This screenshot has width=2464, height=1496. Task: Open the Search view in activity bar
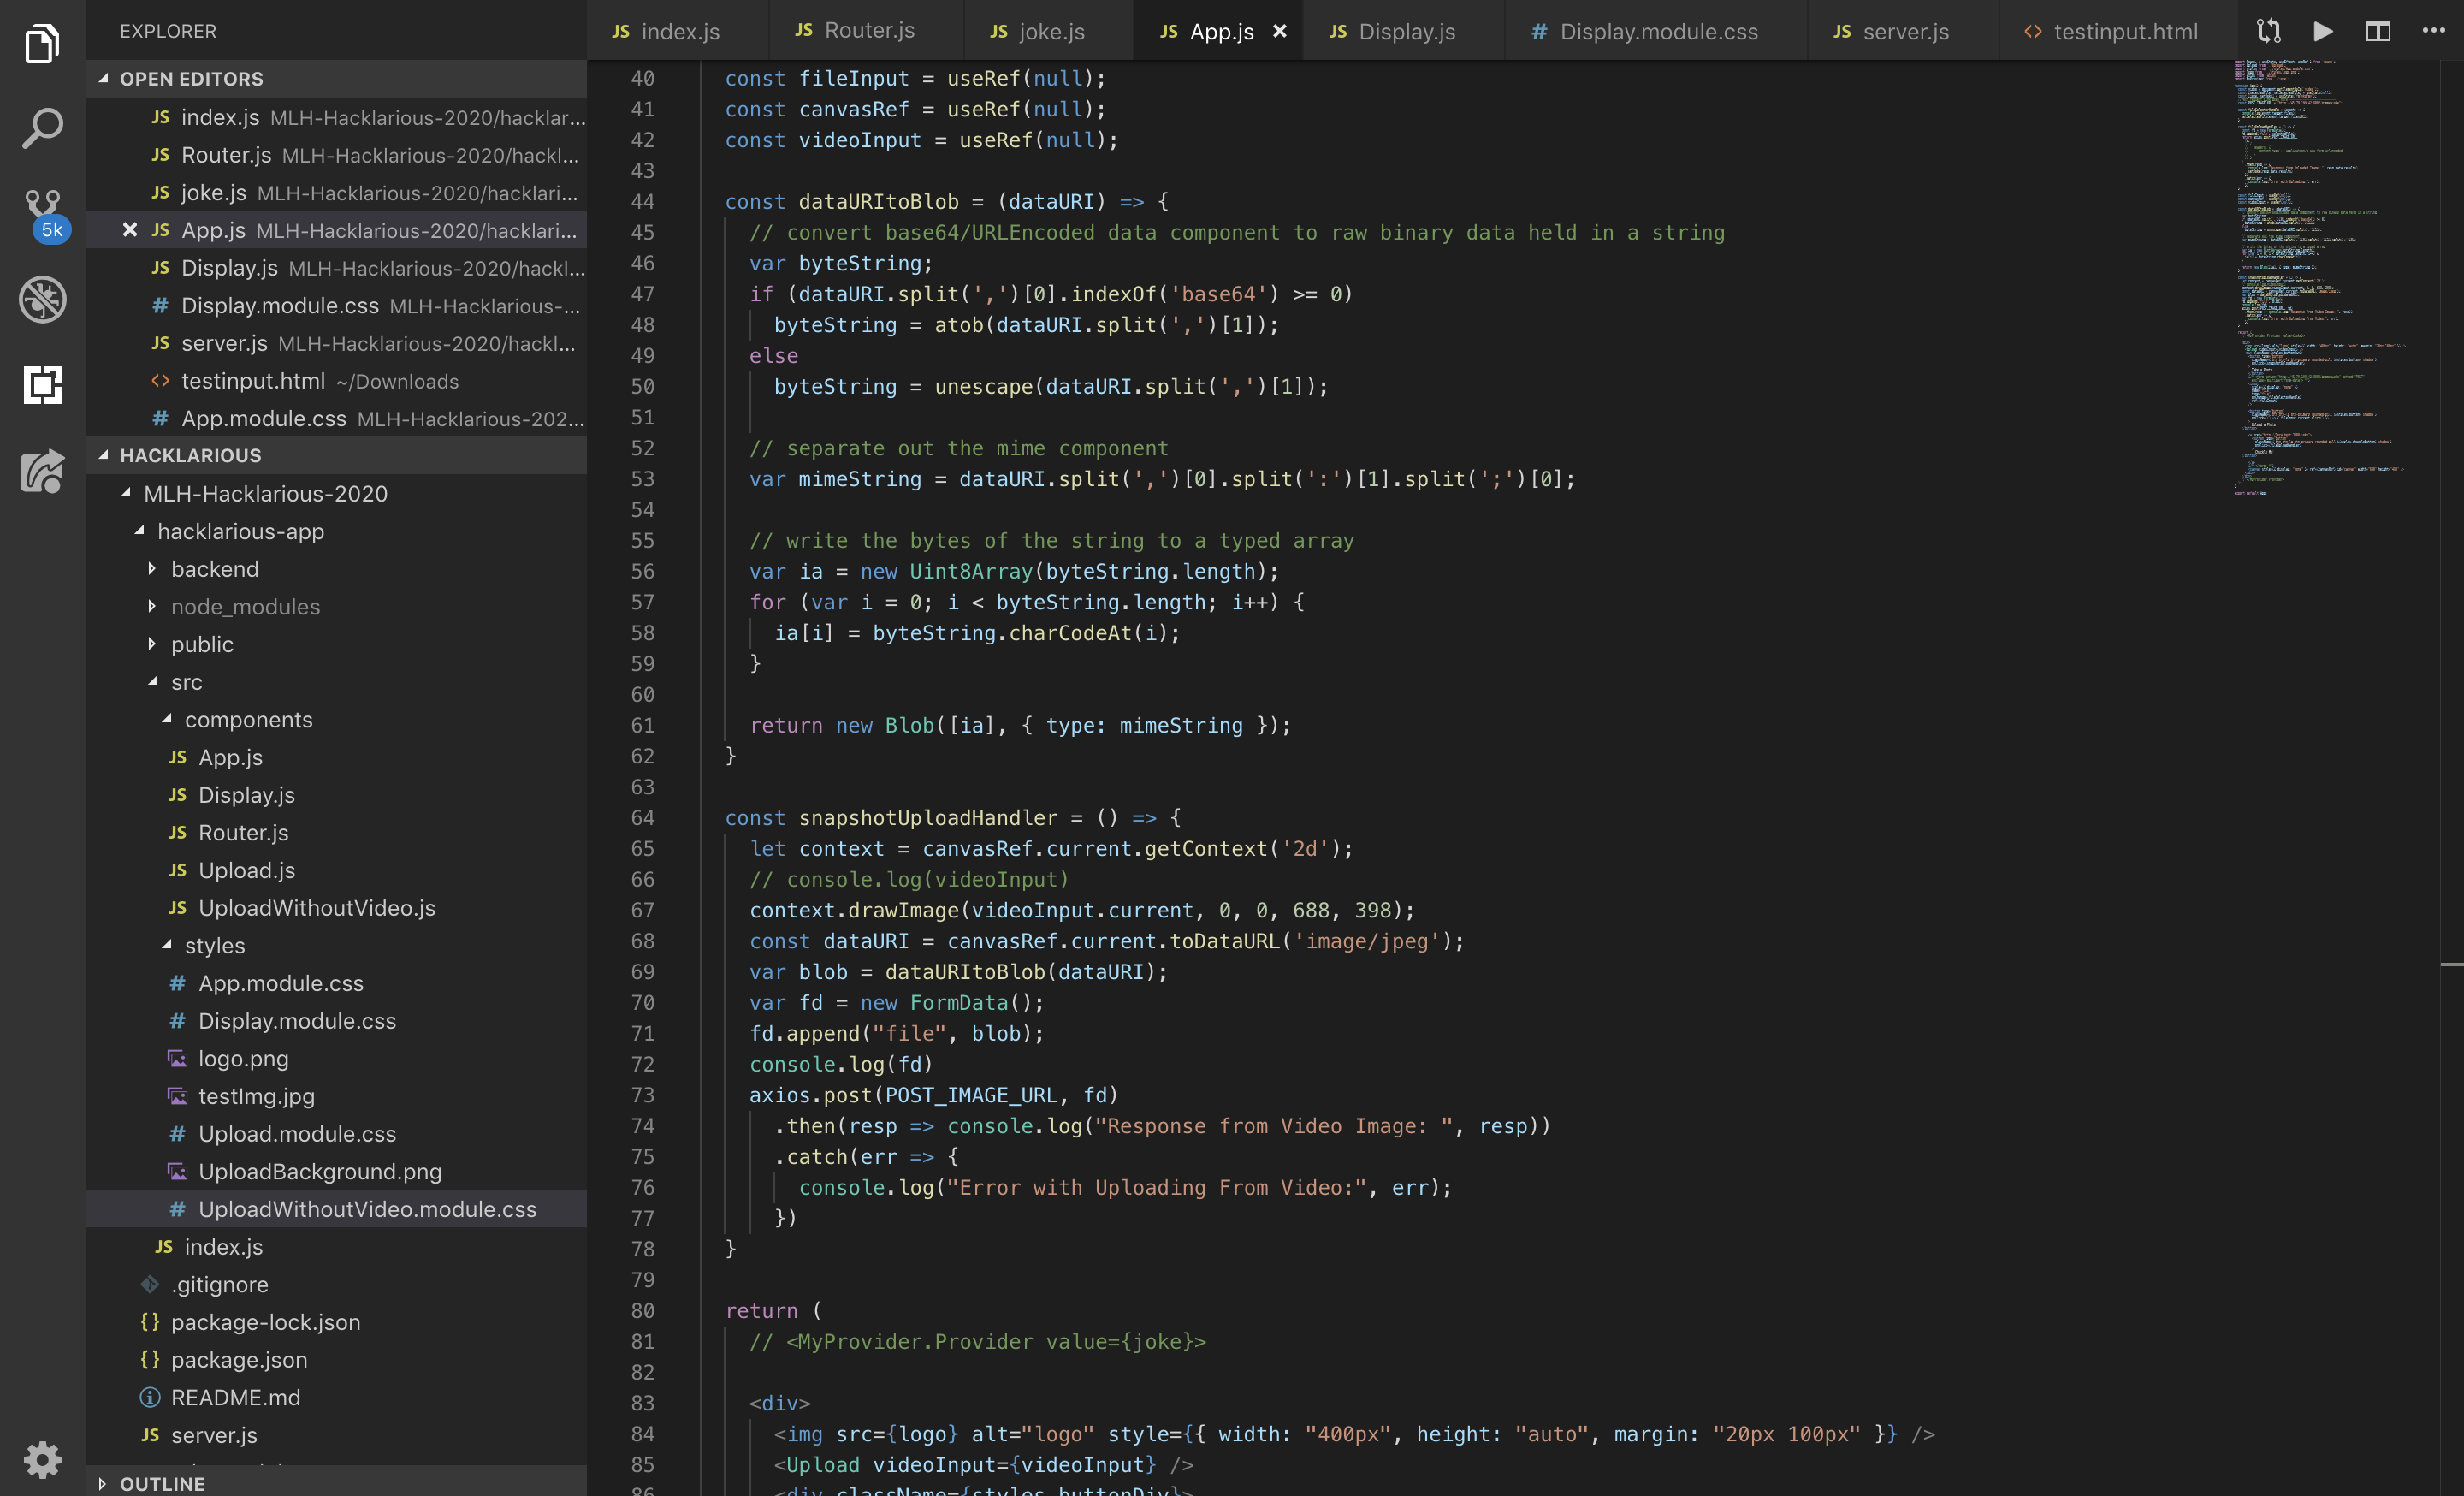(x=42, y=129)
